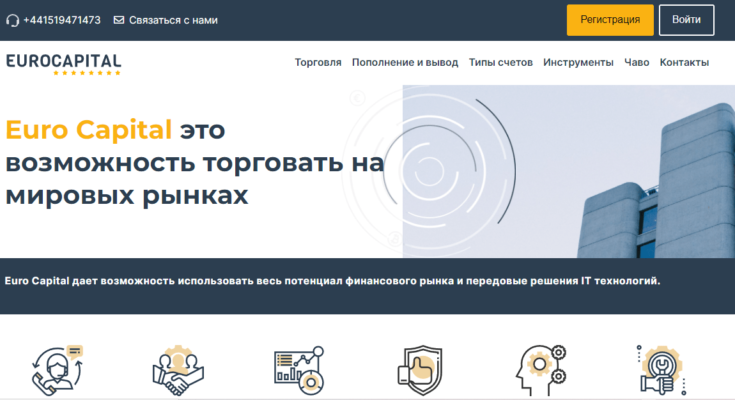The image size is (735, 400).
Task: Click the banner text "Euro Capital дает возможность"
Action: pos(90,281)
